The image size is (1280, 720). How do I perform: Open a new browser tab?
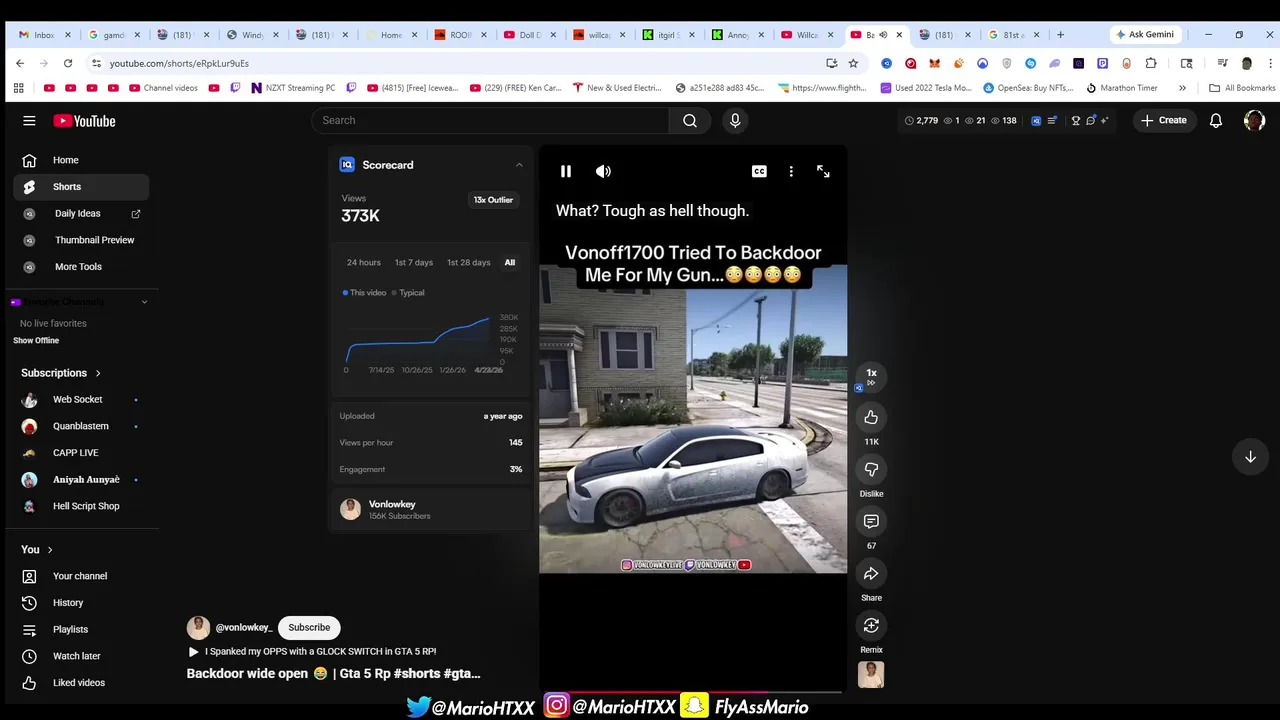pos(1060,34)
